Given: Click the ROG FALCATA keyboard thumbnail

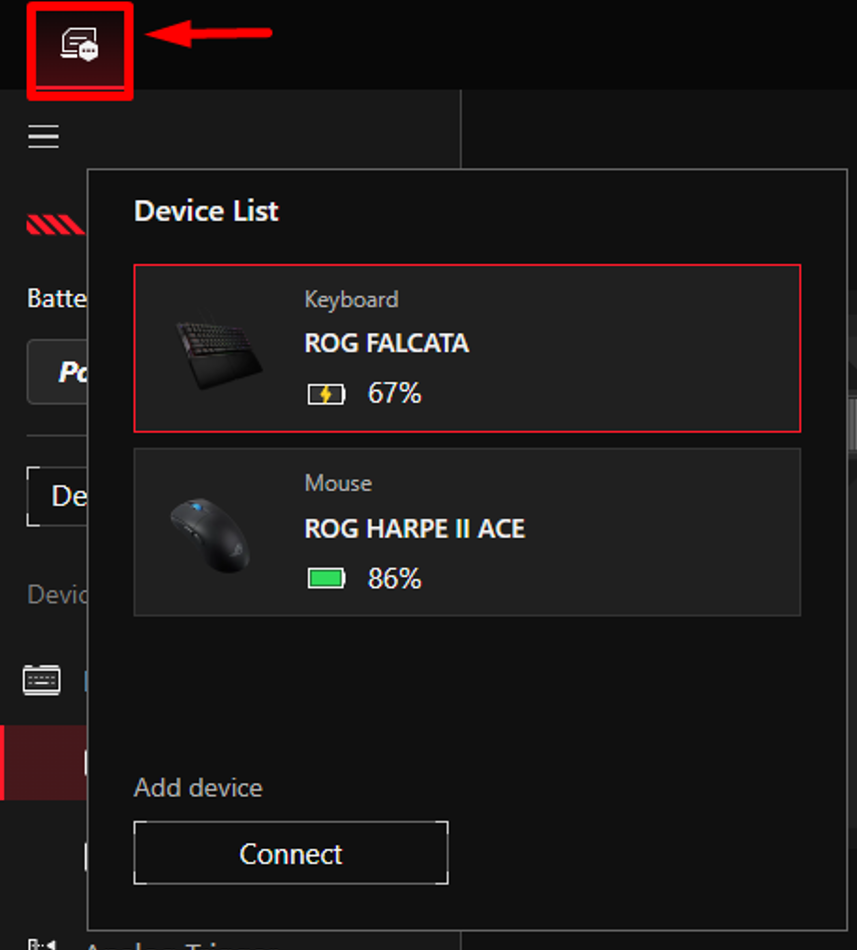Looking at the screenshot, I should [x=218, y=353].
